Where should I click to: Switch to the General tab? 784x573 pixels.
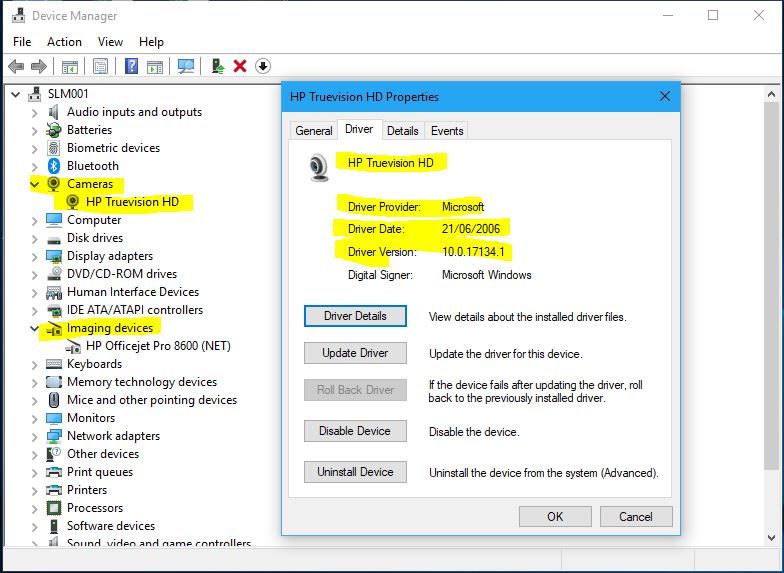[314, 130]
